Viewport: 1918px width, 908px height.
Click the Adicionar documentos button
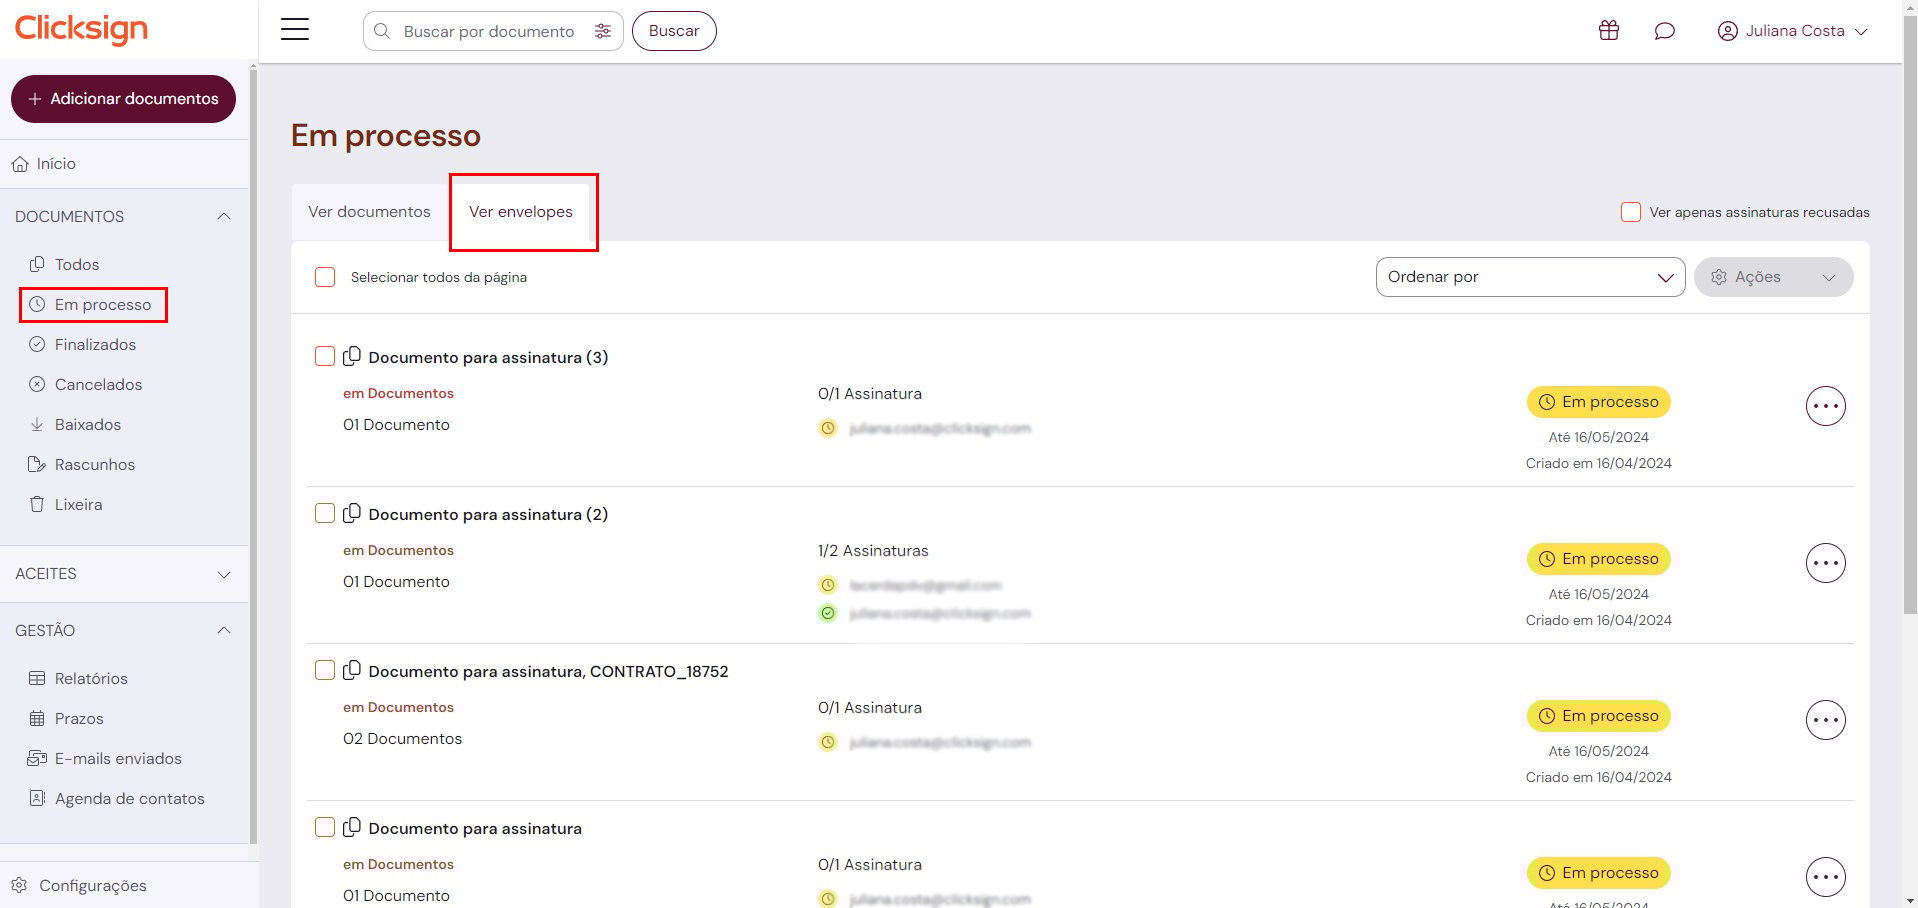coord(123,99)
